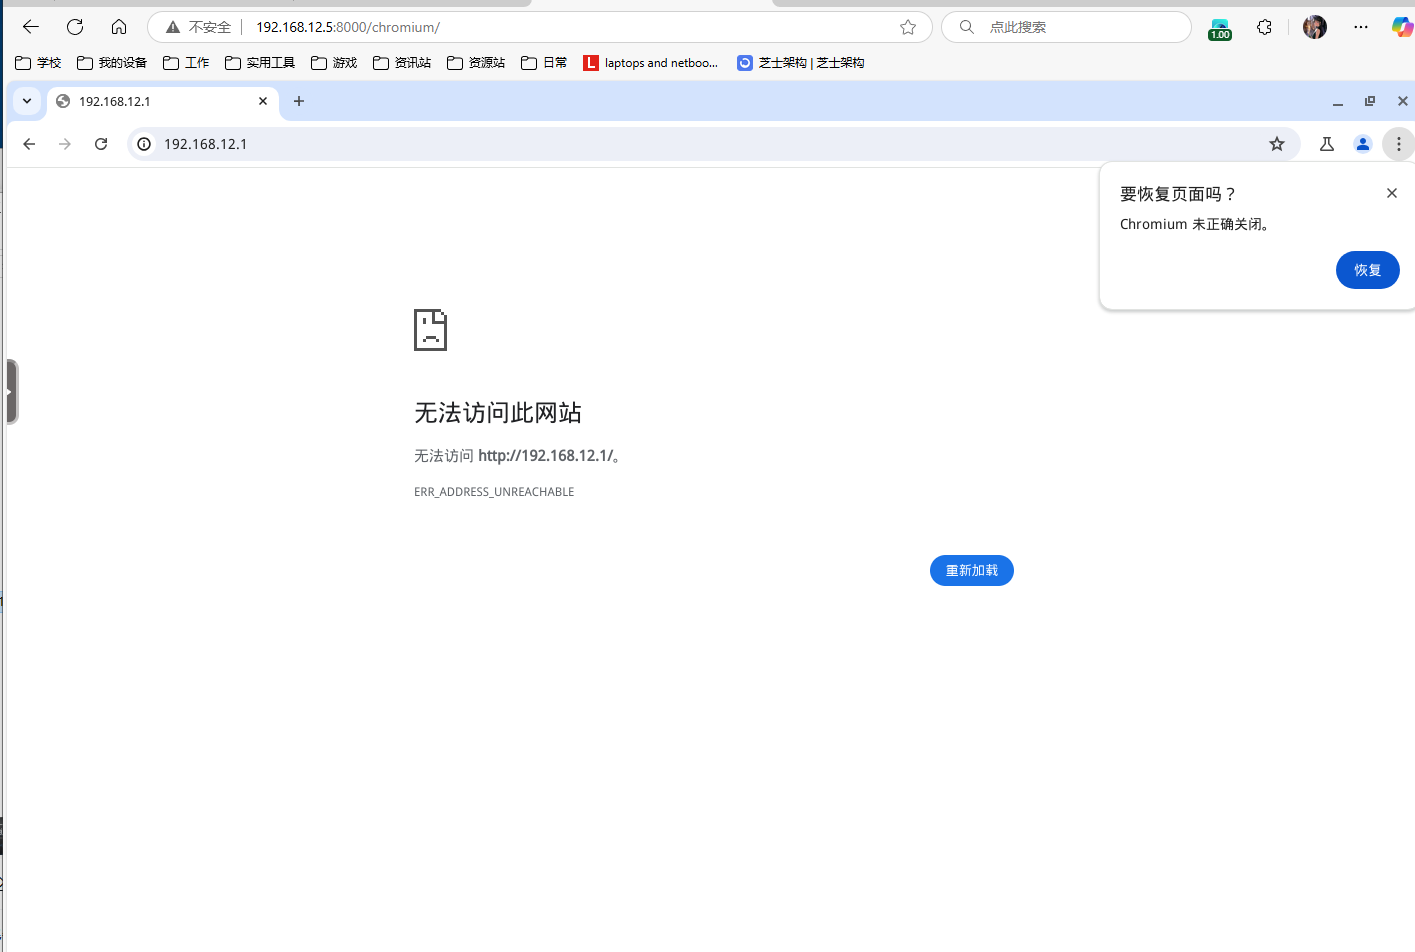Image resolution: width=1415 pixels, height=952 pixels.
Task: Open the 工作 bookmarks folder
Action: 186,63
